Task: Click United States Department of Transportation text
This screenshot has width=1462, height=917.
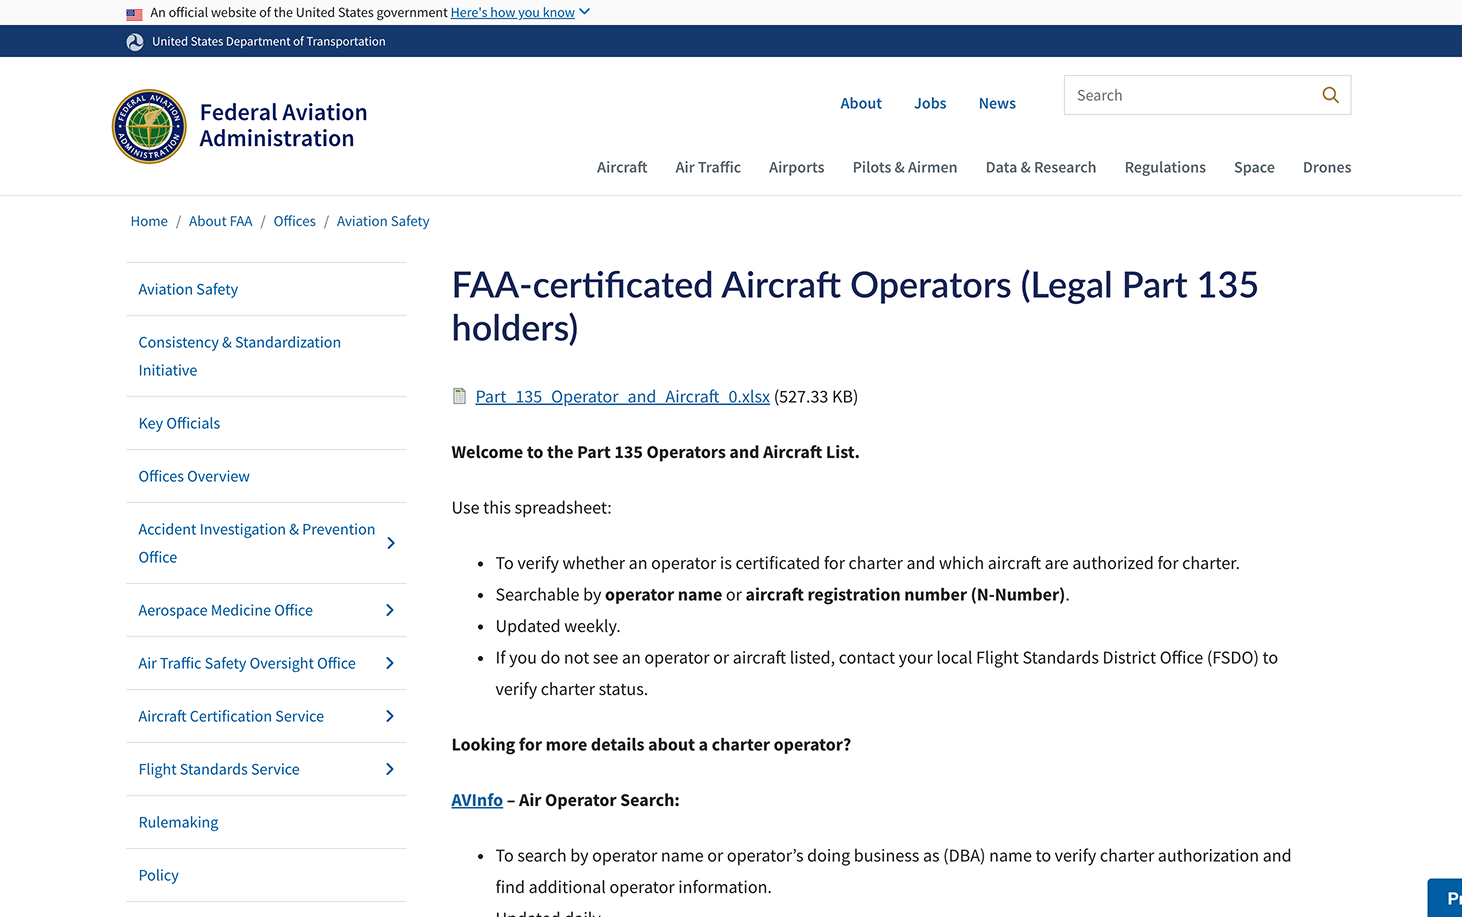Action: click(x=269, y=41)
